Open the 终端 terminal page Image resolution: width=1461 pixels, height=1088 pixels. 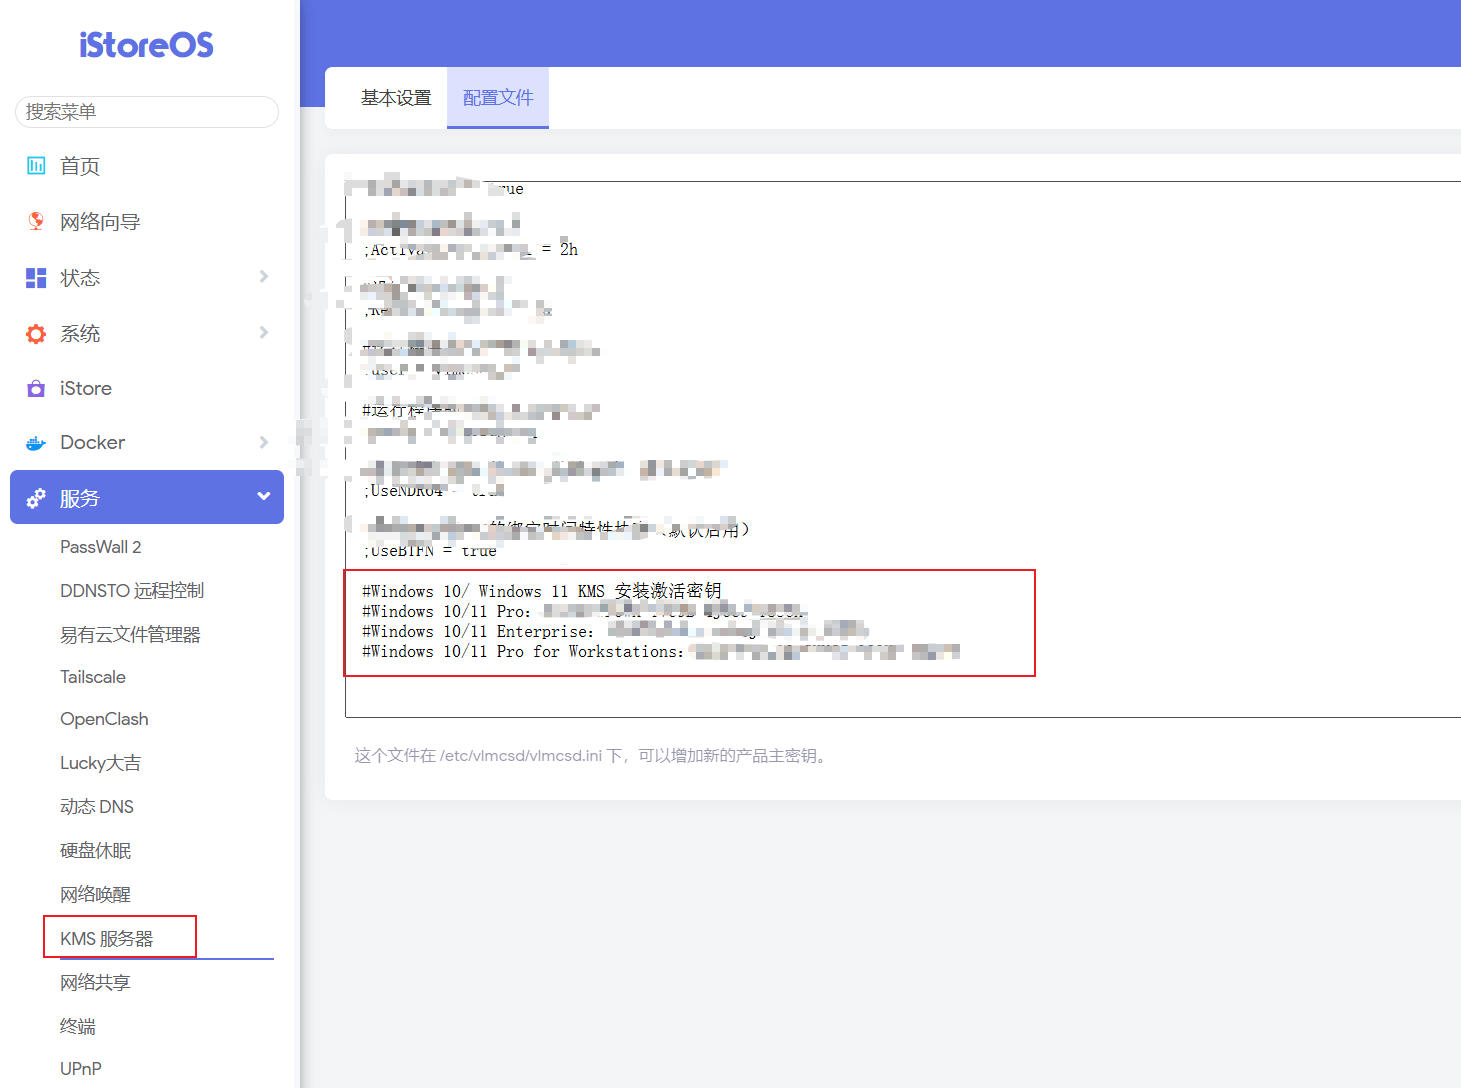pos(78,1027)
